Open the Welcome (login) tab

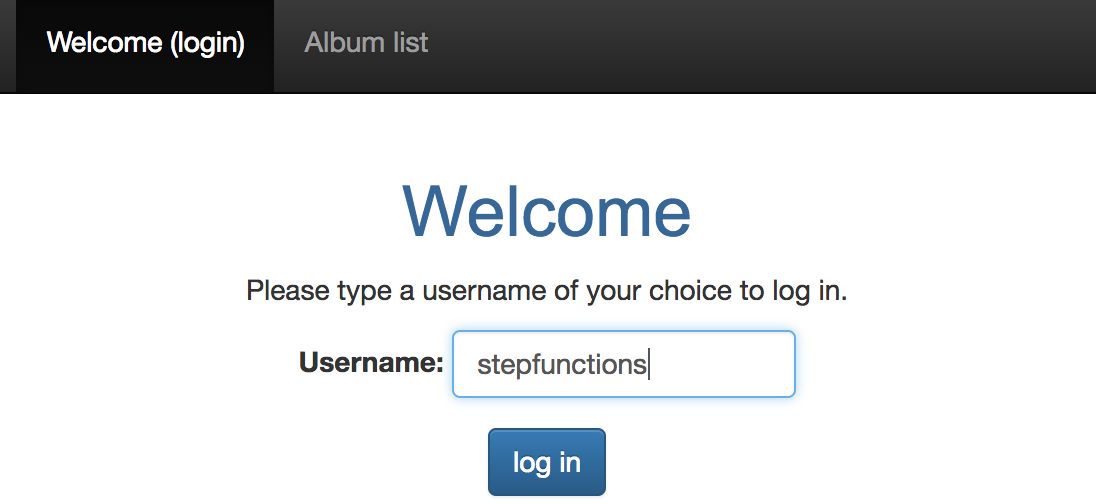[145, 43]
